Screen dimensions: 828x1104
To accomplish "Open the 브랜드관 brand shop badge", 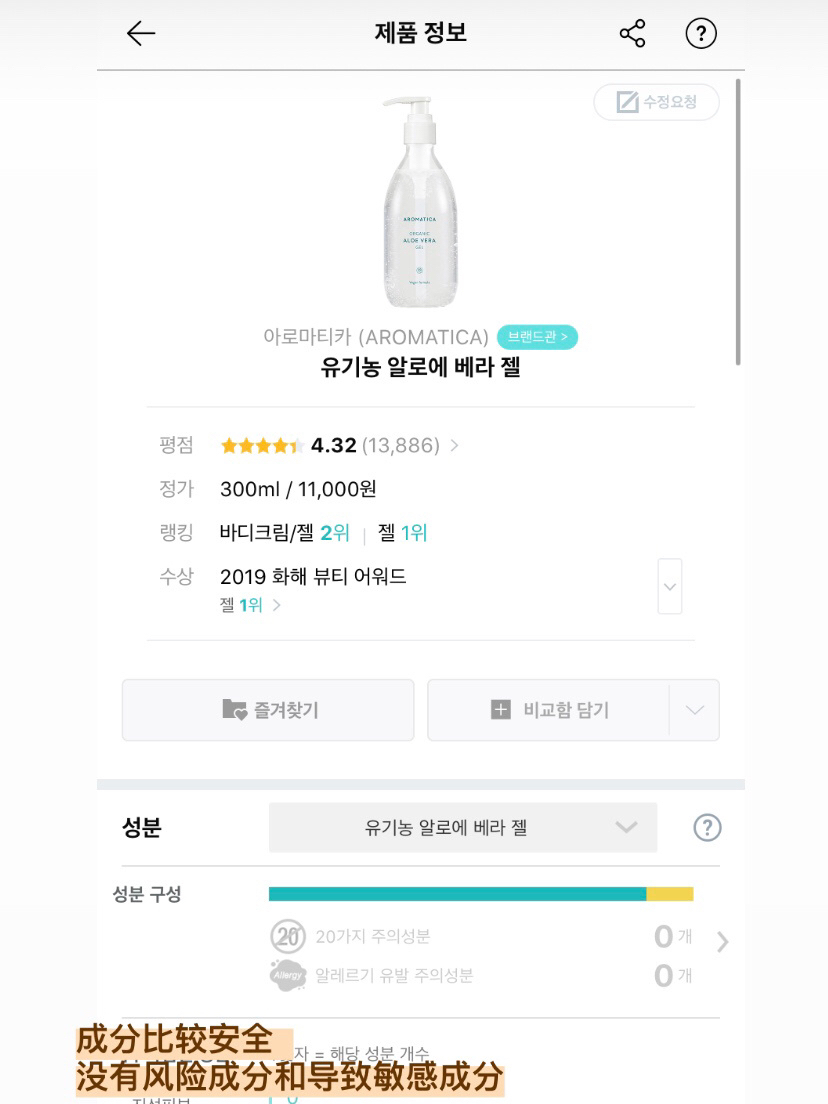I will [537, 337].
